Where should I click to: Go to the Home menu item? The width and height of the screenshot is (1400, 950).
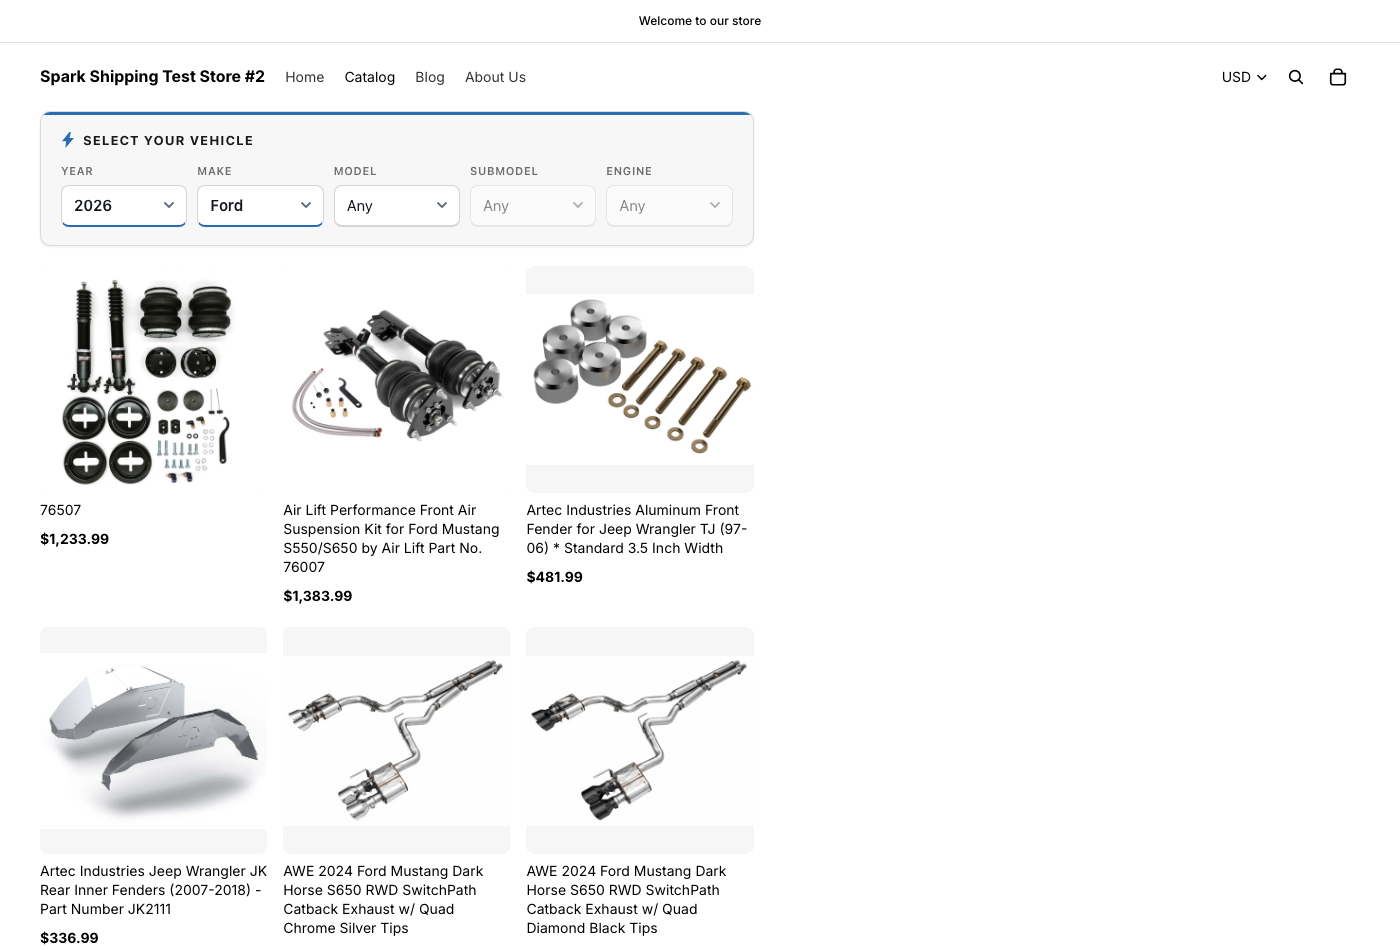(x=305, y=77)
